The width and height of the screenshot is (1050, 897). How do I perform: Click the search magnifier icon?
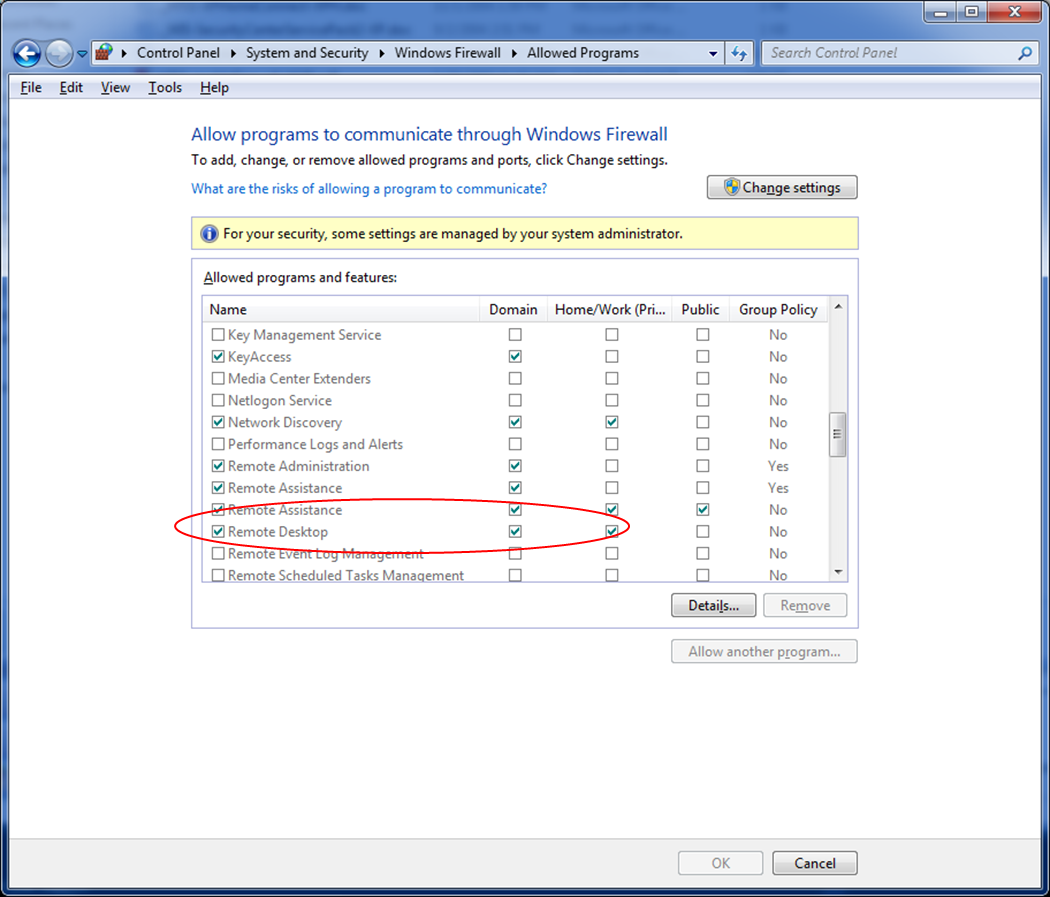1025,53
